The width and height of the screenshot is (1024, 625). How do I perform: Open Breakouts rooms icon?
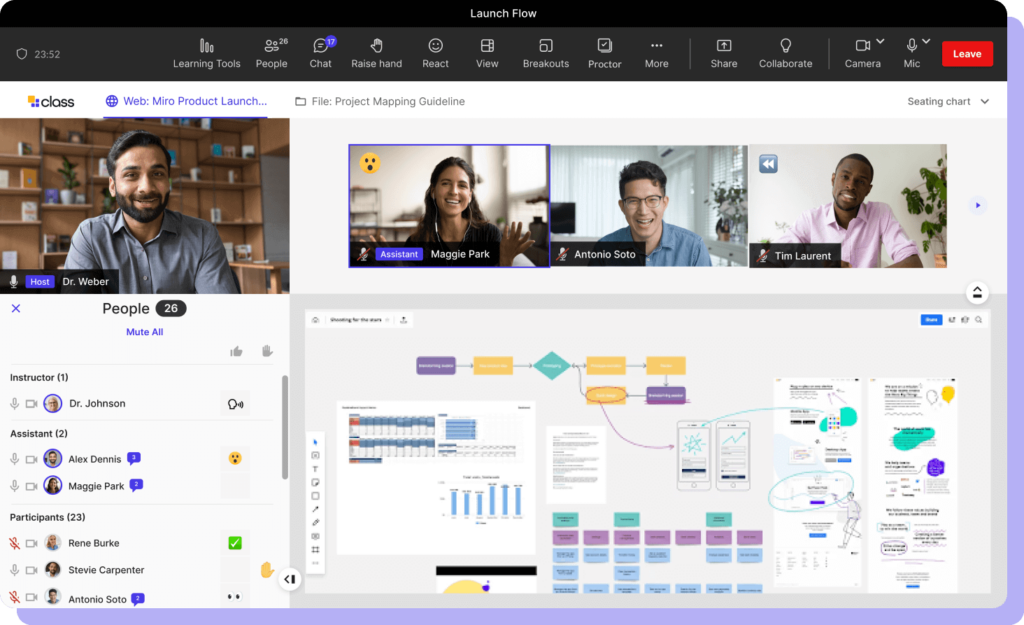545,46
